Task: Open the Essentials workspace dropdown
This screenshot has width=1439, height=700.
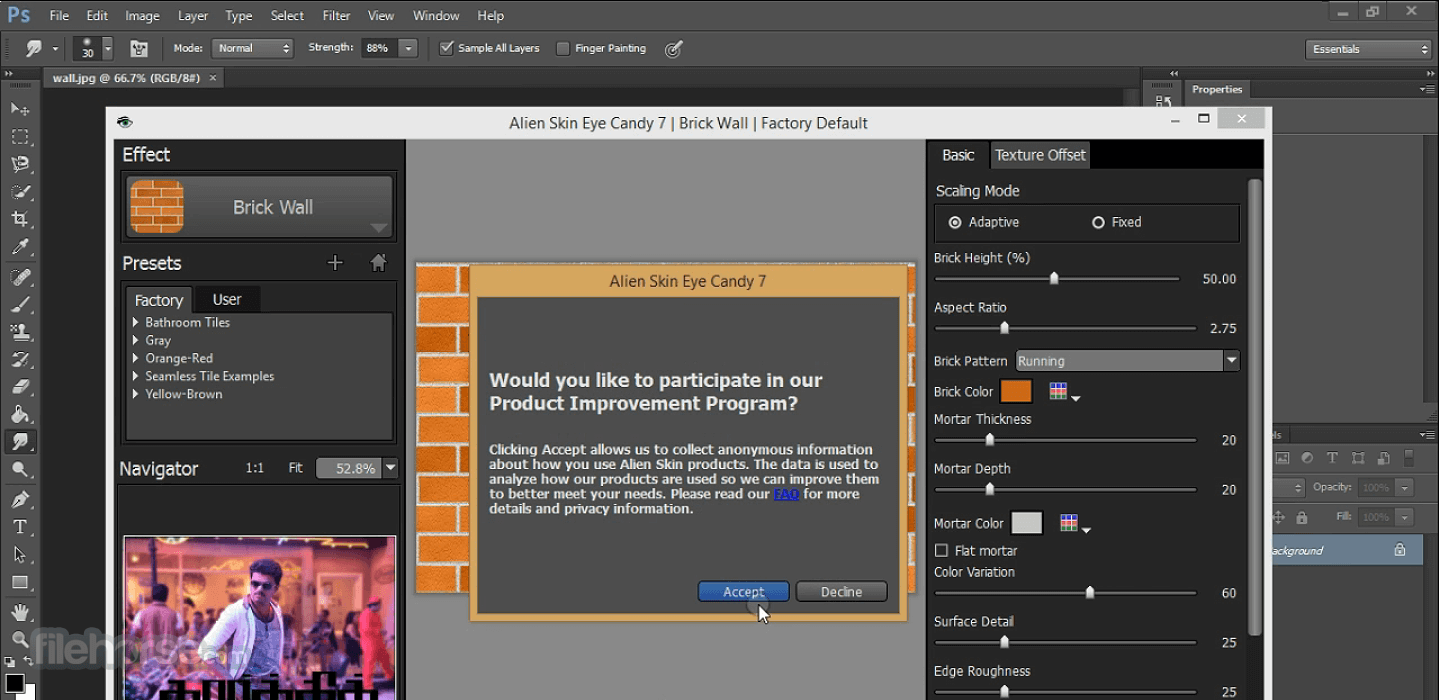Action: pyautogui.click(x=1369, y=49)
